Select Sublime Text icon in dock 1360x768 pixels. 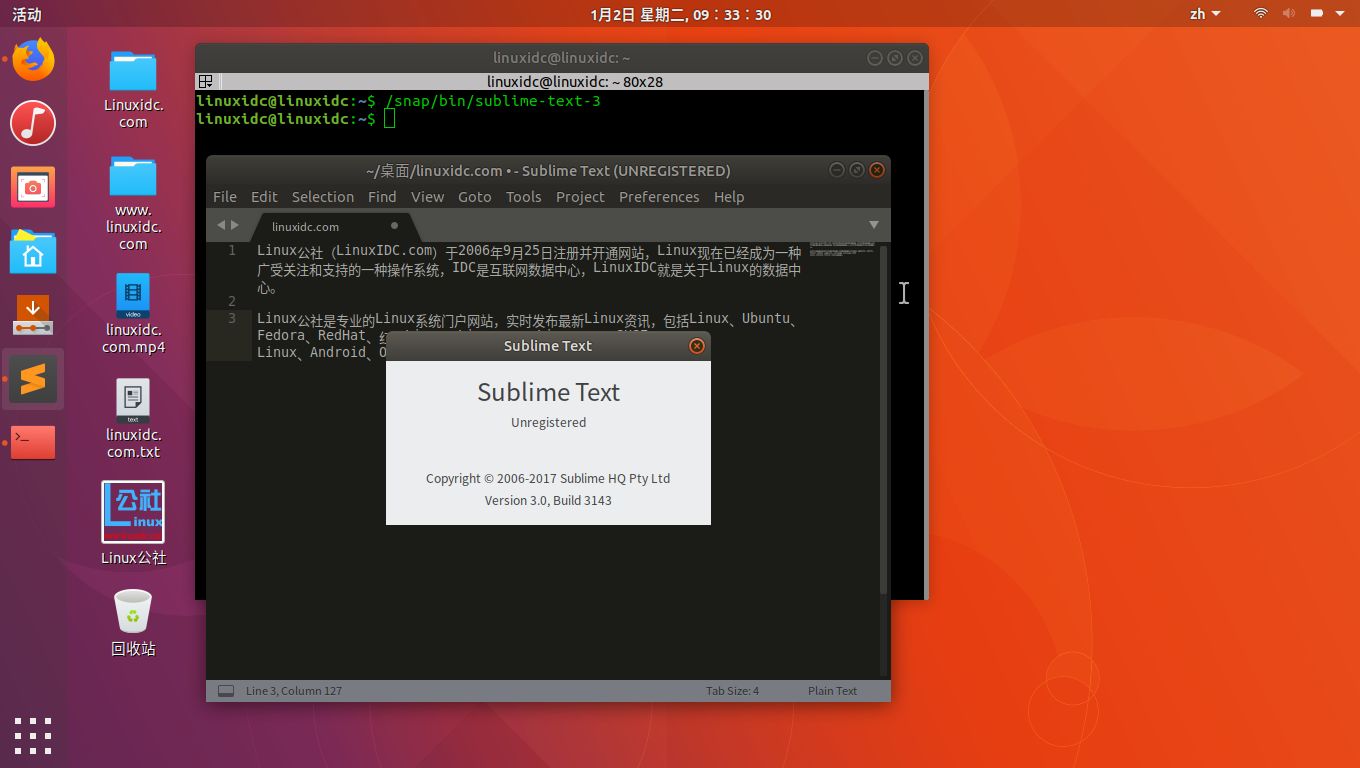pos(33,379)
